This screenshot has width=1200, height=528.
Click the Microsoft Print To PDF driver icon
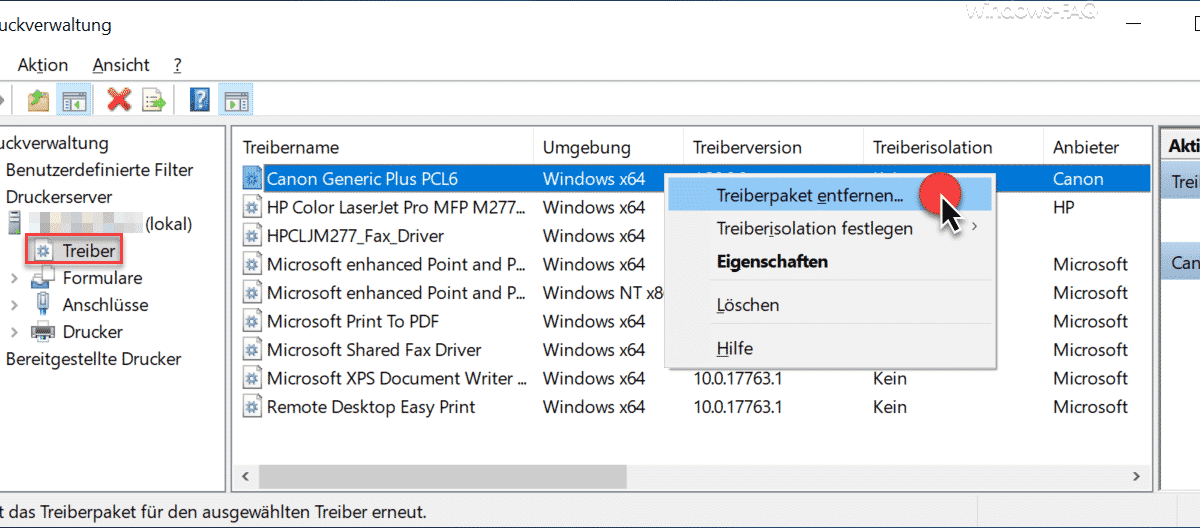click(x=252, y=322)
